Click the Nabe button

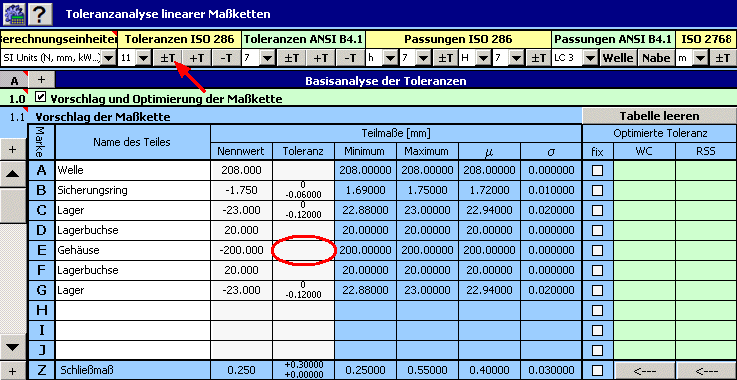[x=656, y=58]
